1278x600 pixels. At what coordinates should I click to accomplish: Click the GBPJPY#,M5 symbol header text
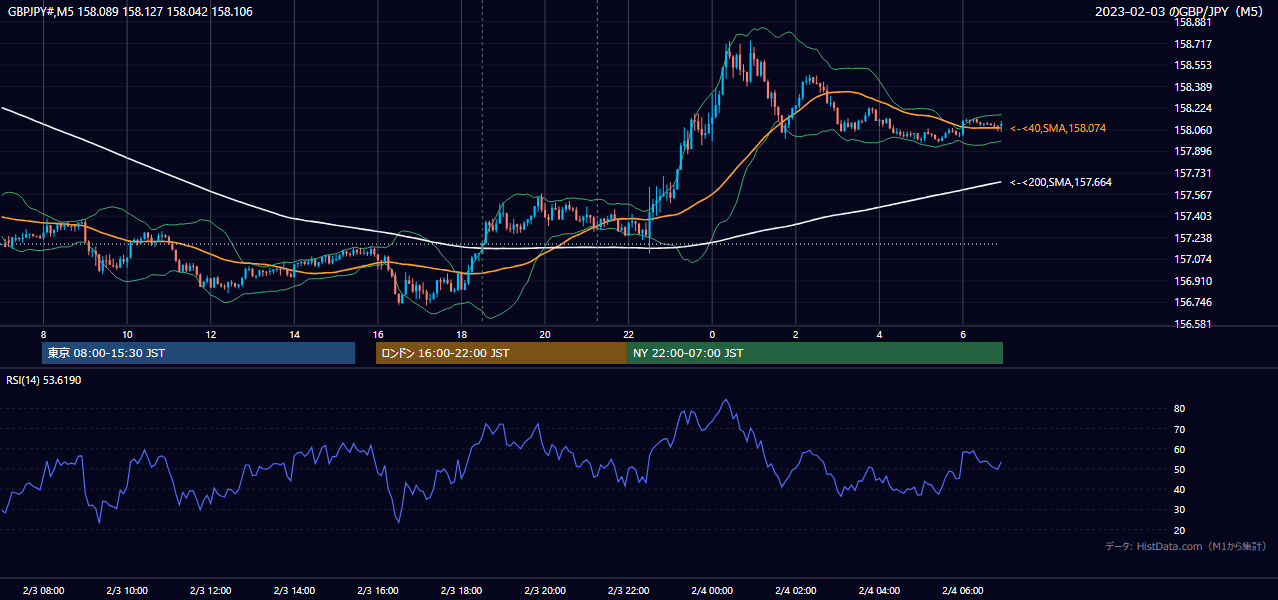click(x=130, y=12)
